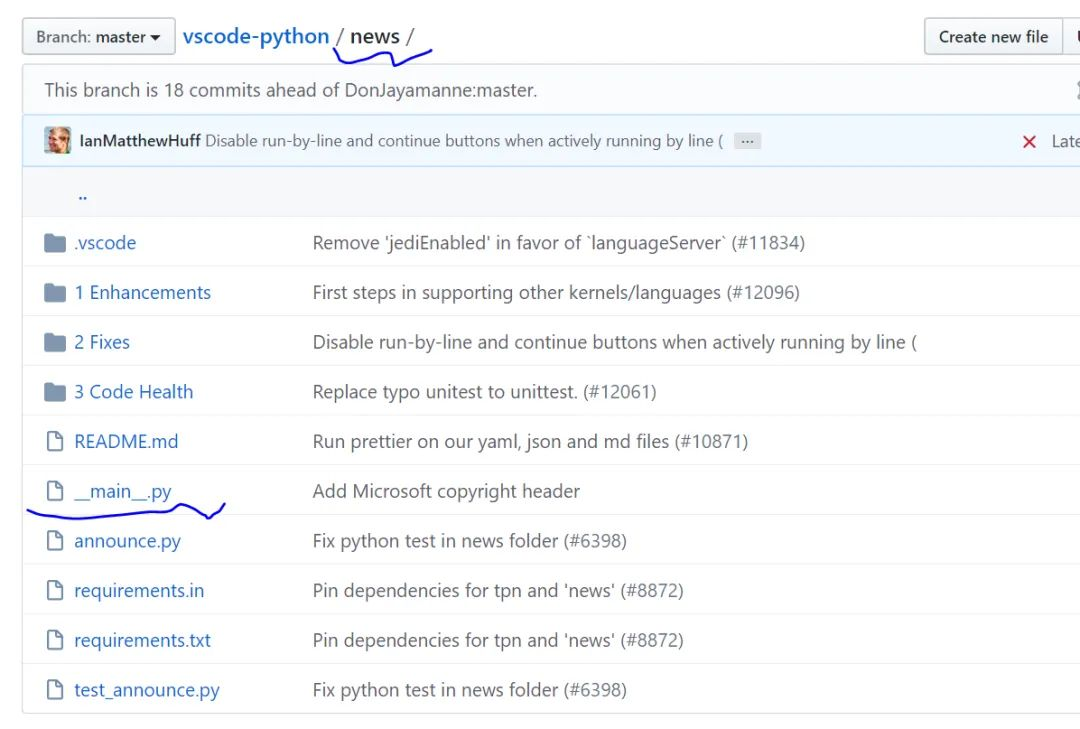Click the 3 Code Health folder icon
Image resolution: width=1080 pixels, height=729 pixels.
(55, 391)
